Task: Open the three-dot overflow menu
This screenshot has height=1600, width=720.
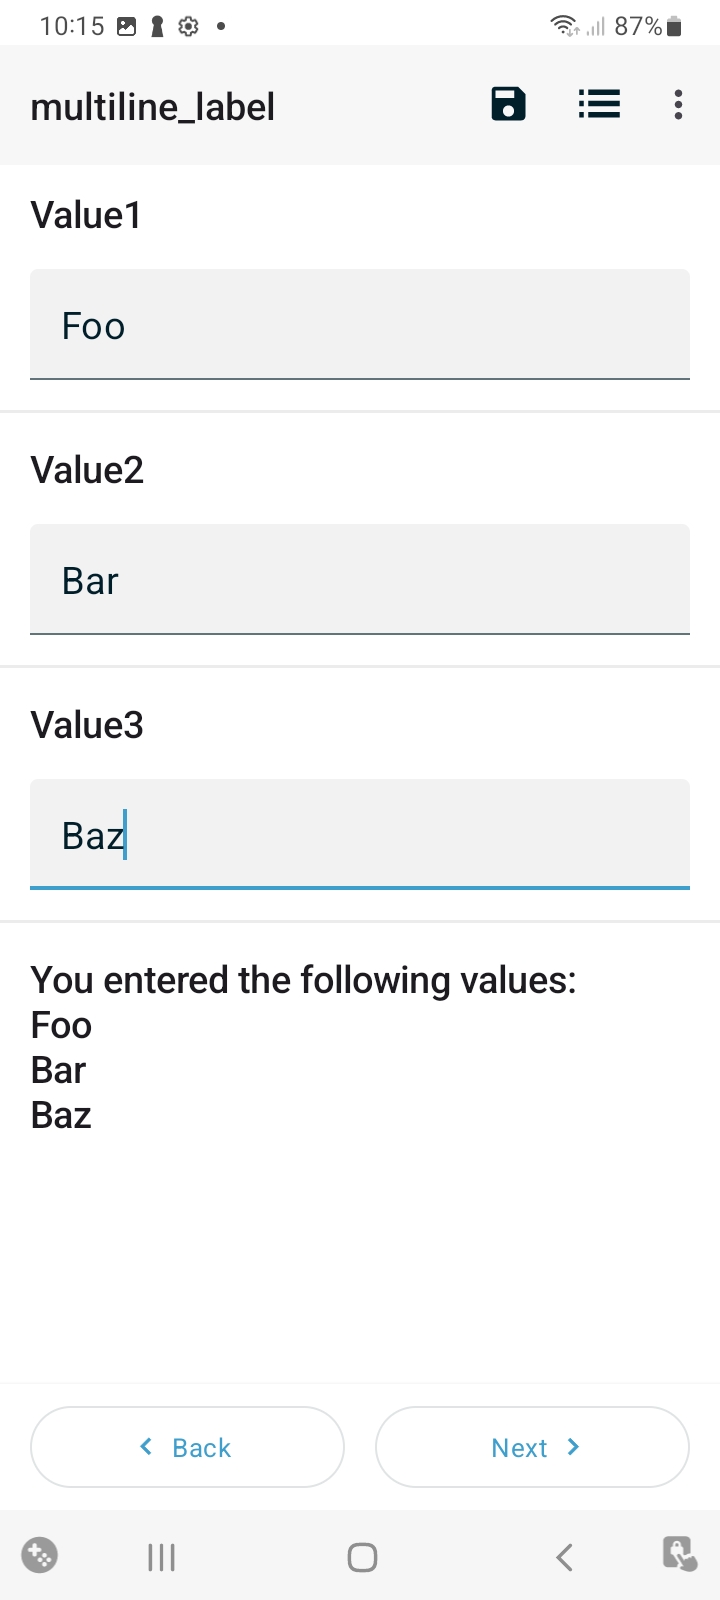Action: [x=678, y=104]
